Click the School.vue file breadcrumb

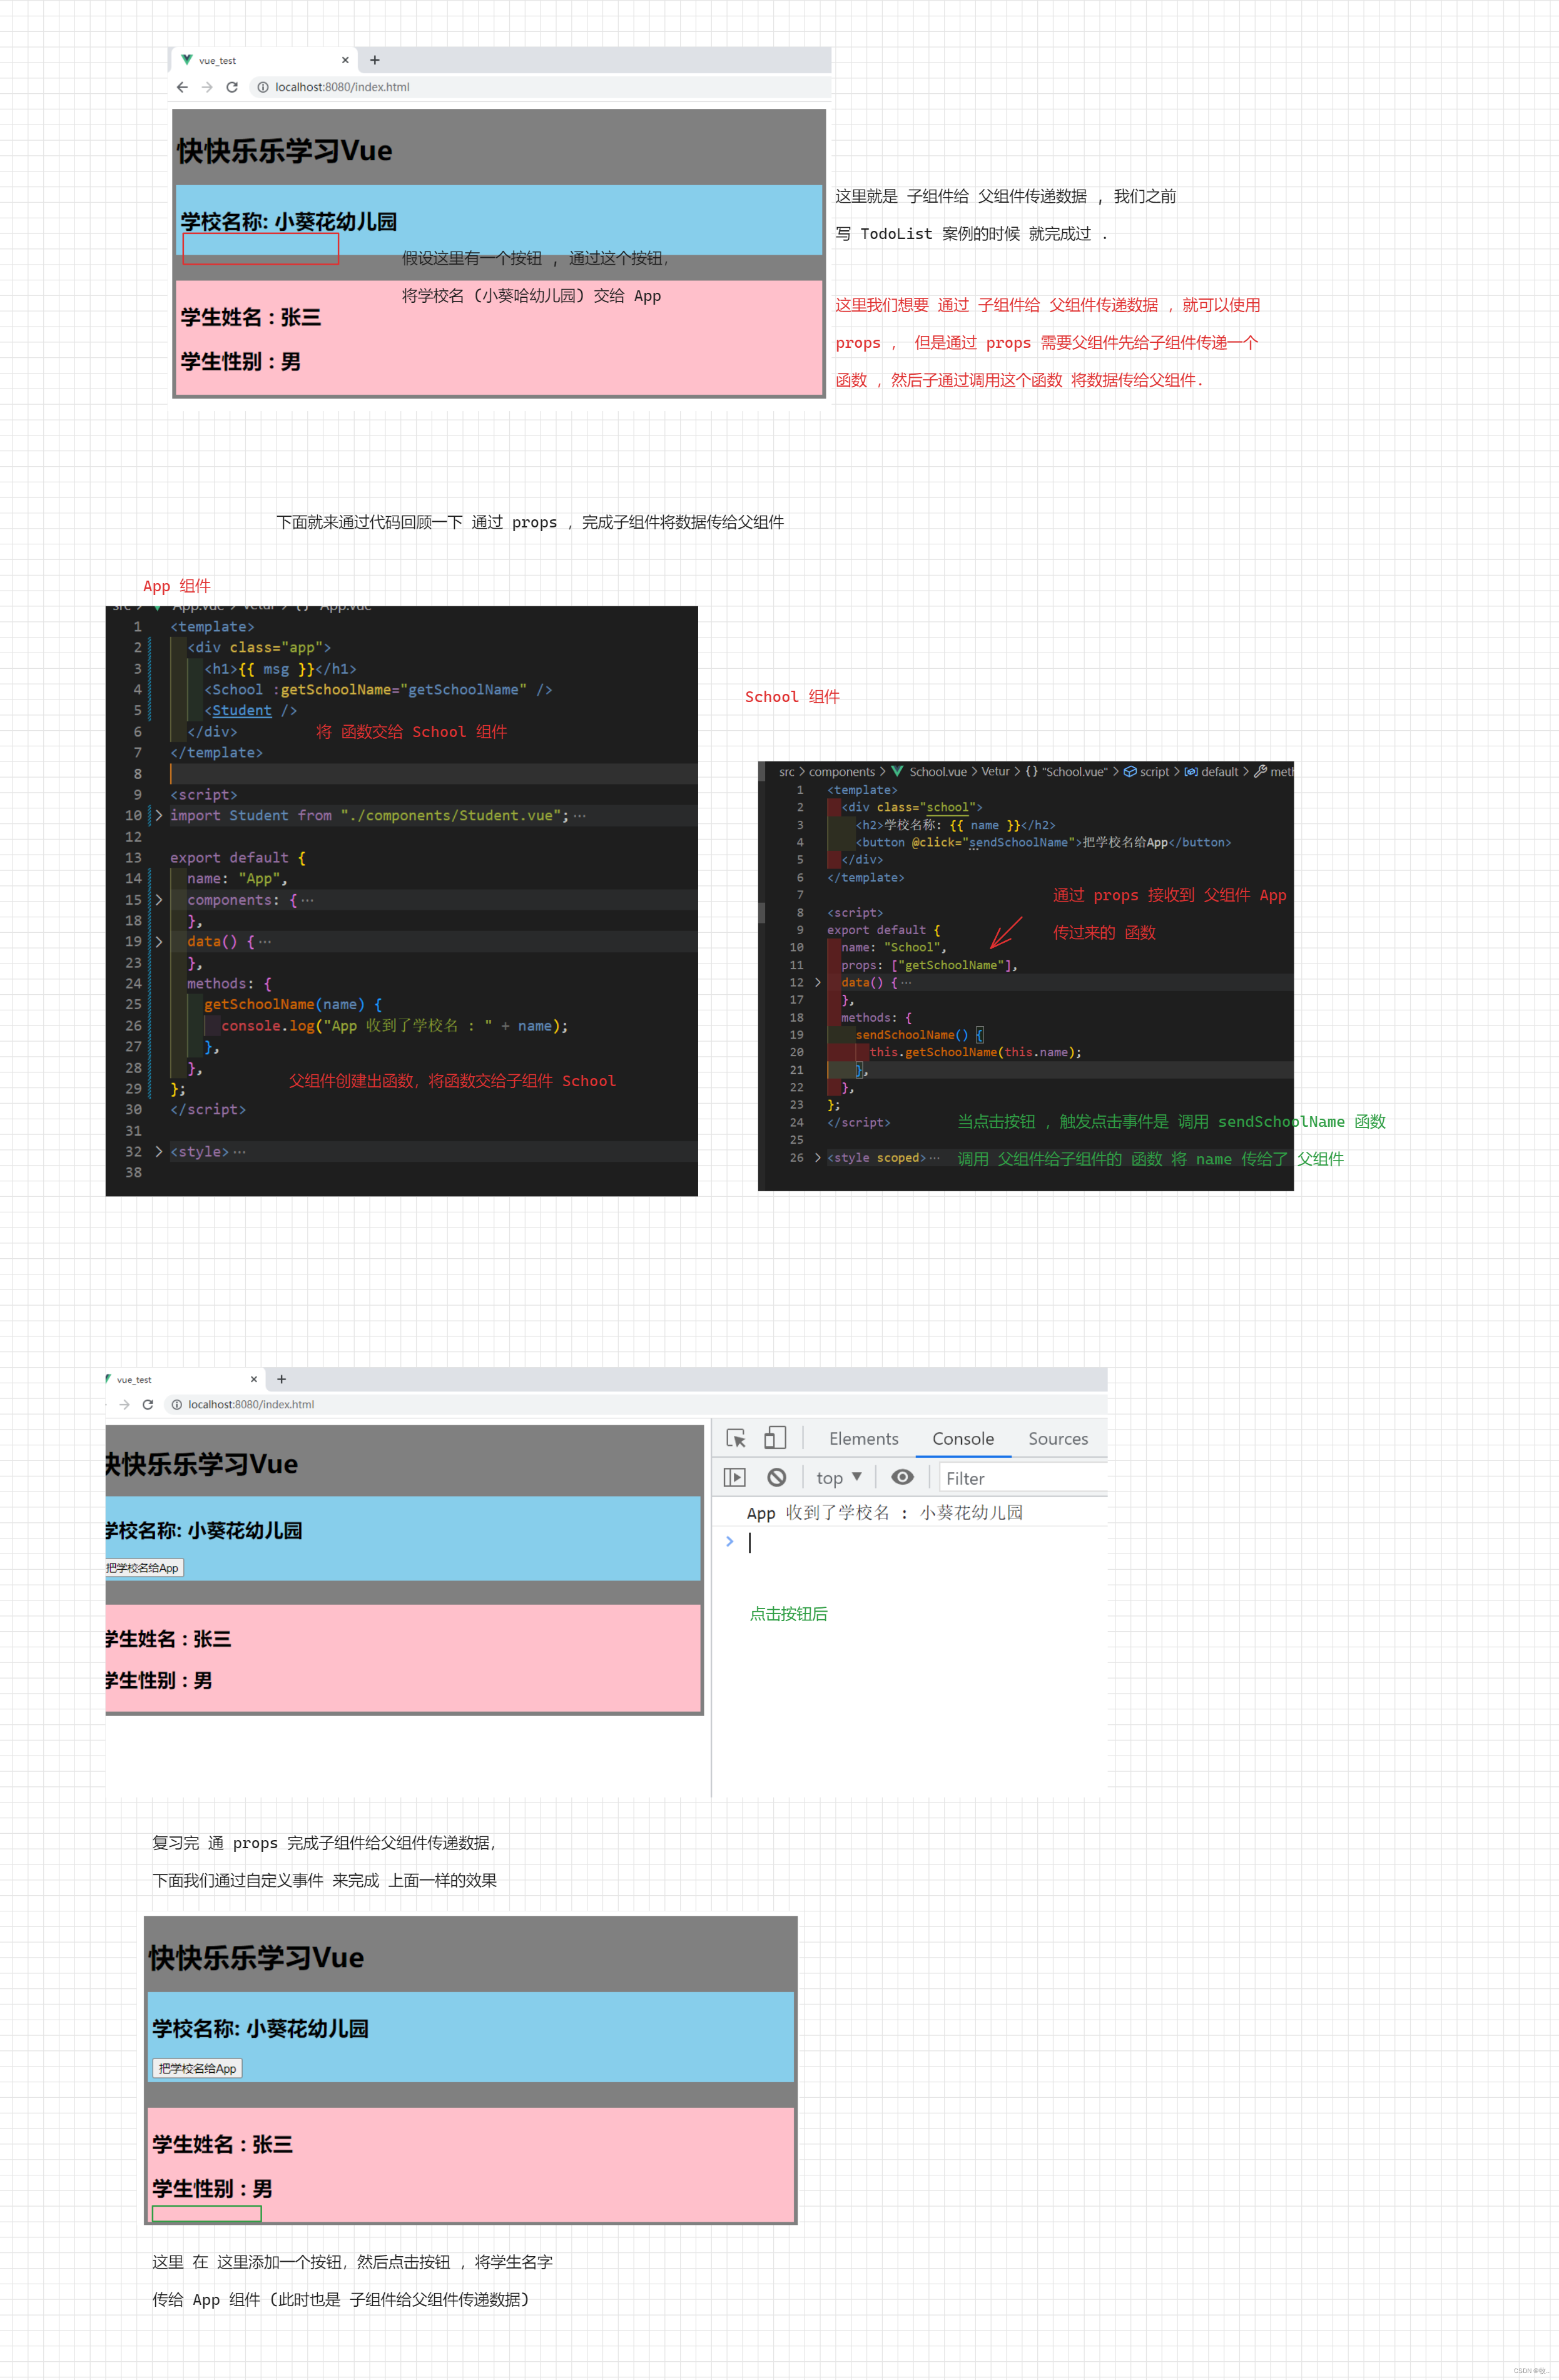coord(938,772)
